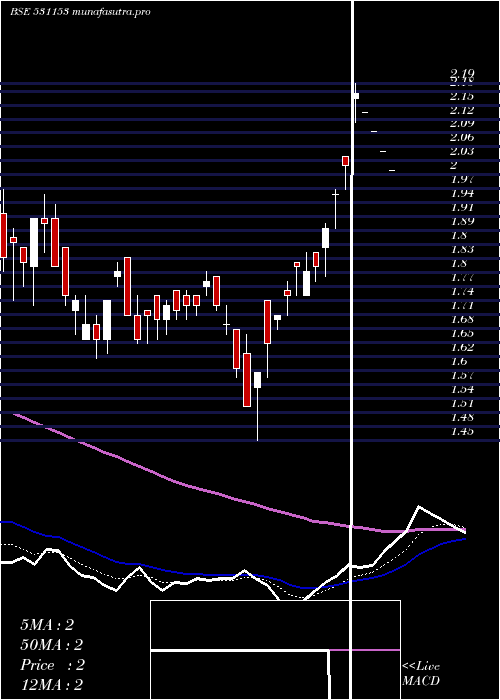Select the 2.03 price axis label
The width and height of the screenshot is (500, 700).
(462, 152)
